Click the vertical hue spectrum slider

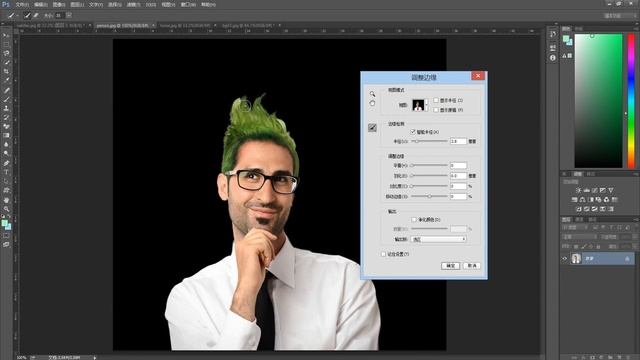click(631, 101)
